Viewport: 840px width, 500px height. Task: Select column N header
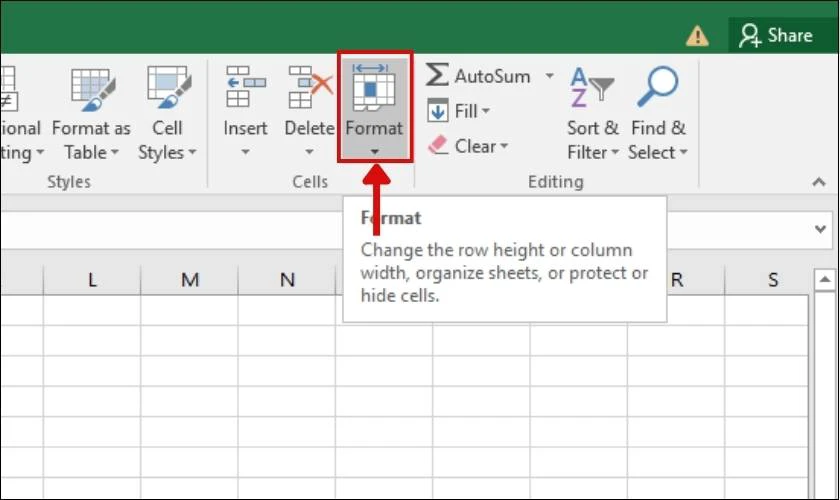click(x=287, y=280)
